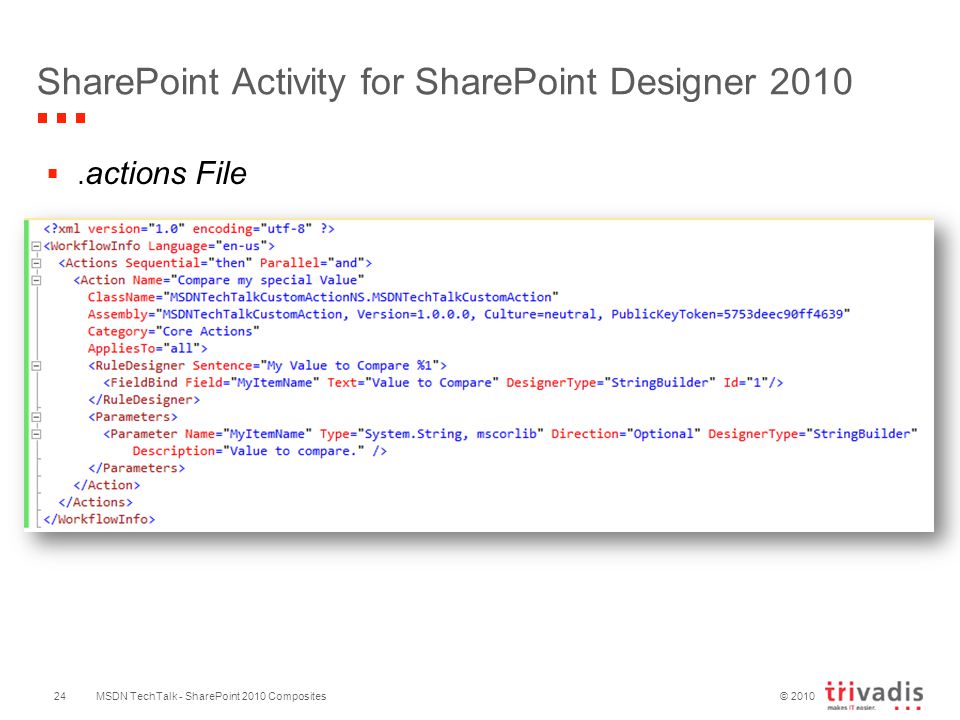Click the closing </Actions> tag
960x720 pixels.
pyautogui.click(x=96, y=503)
